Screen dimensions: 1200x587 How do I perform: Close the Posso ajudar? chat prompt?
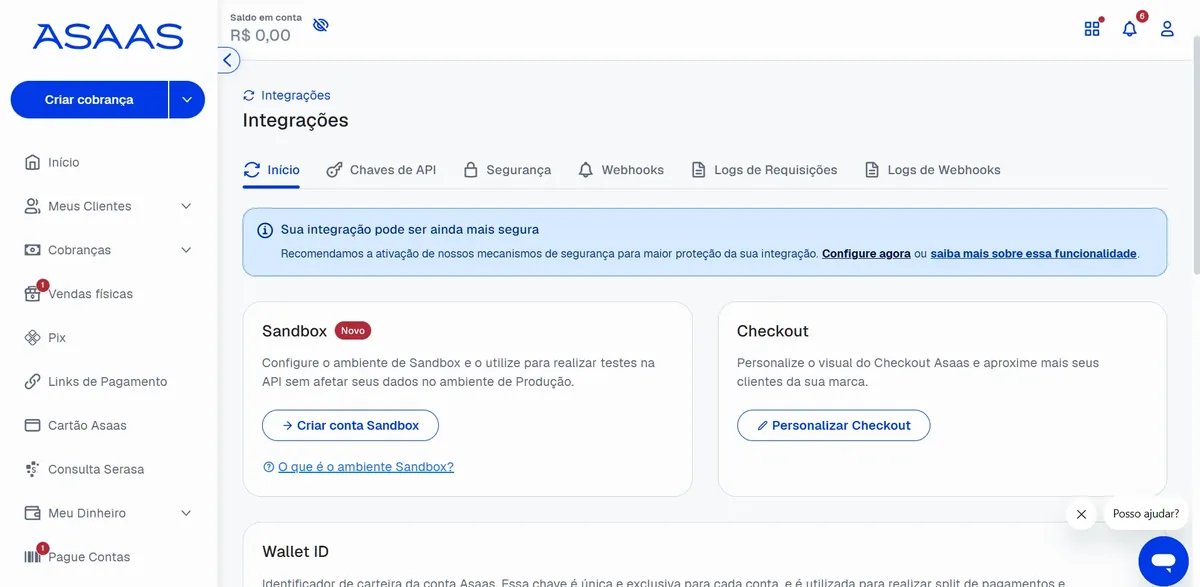point(1081,514)
